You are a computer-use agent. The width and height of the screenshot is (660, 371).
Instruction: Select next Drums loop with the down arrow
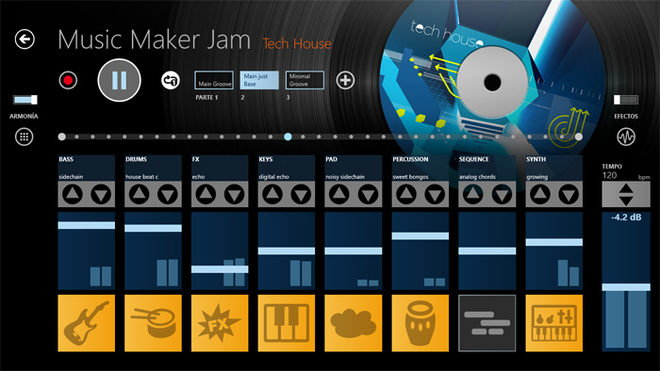click(168, 194)
